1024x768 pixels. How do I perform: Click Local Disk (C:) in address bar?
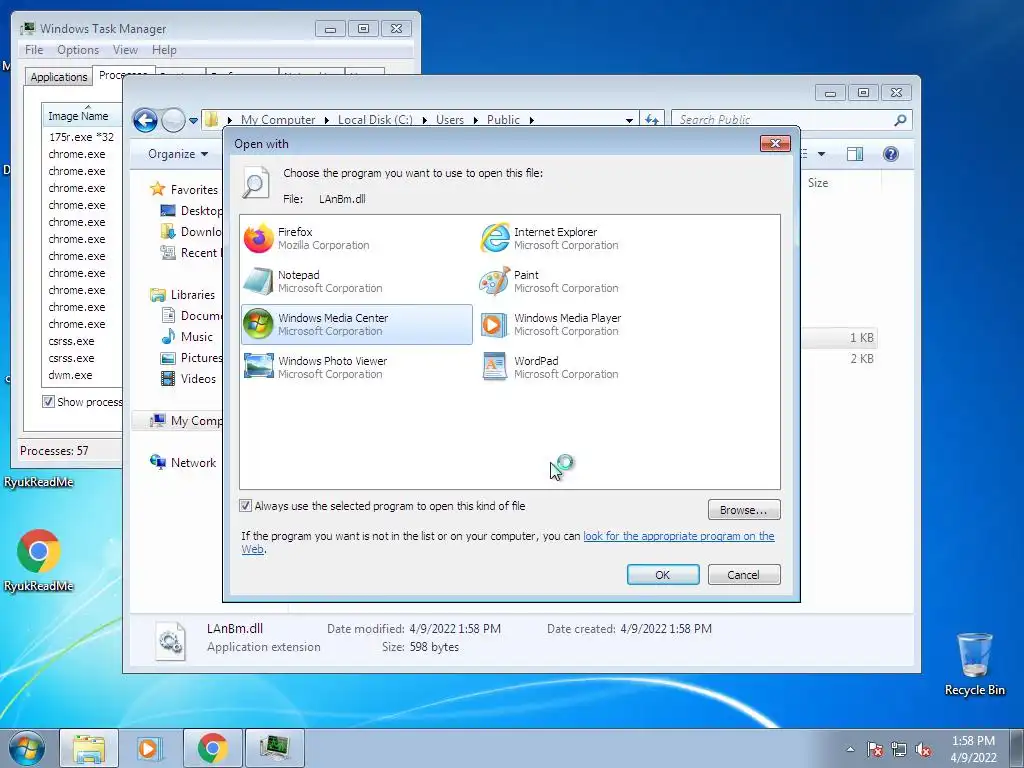[375, 120]
